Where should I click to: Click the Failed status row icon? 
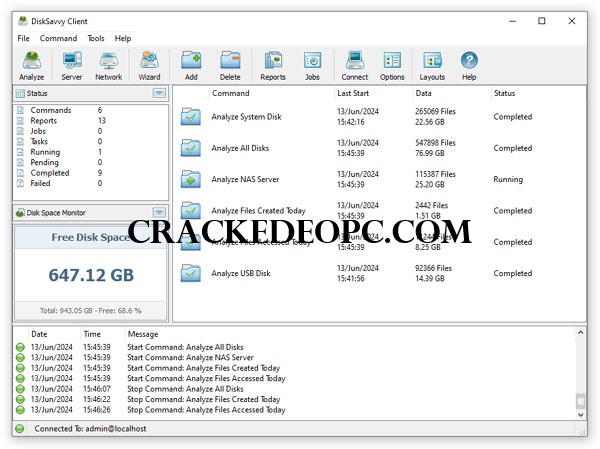20,183
